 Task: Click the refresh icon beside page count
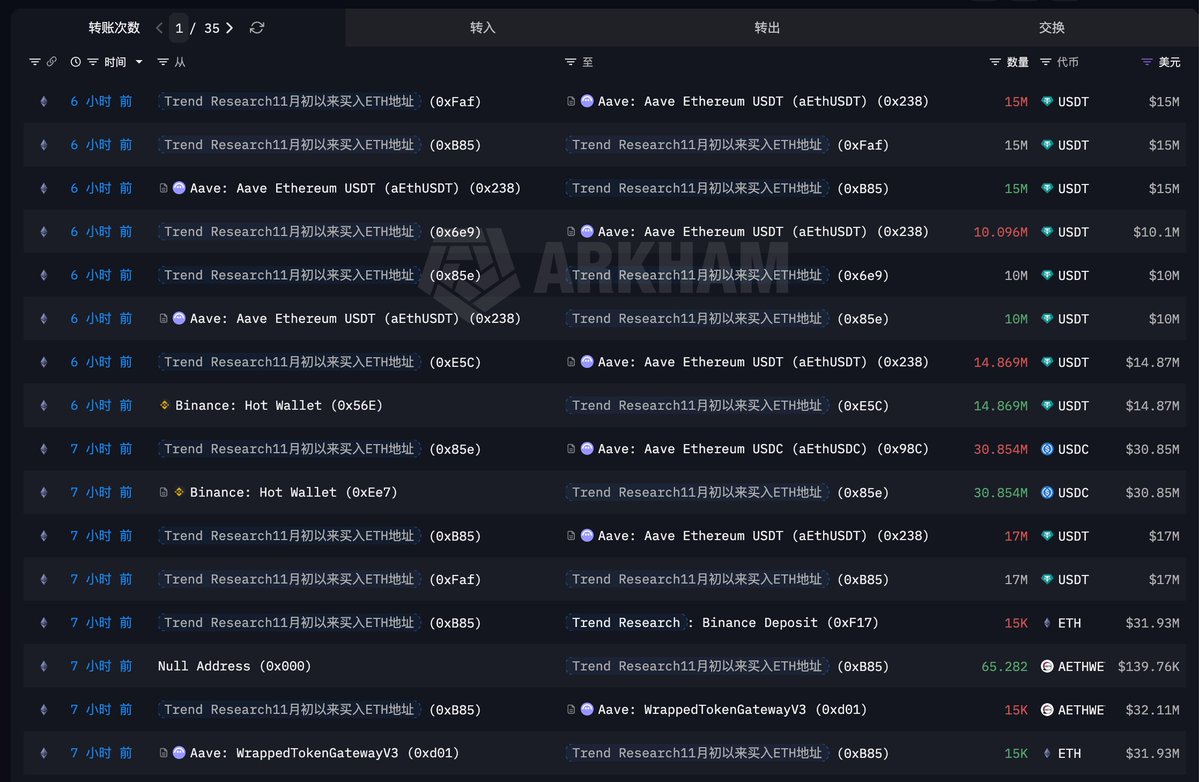coord(257,28)
